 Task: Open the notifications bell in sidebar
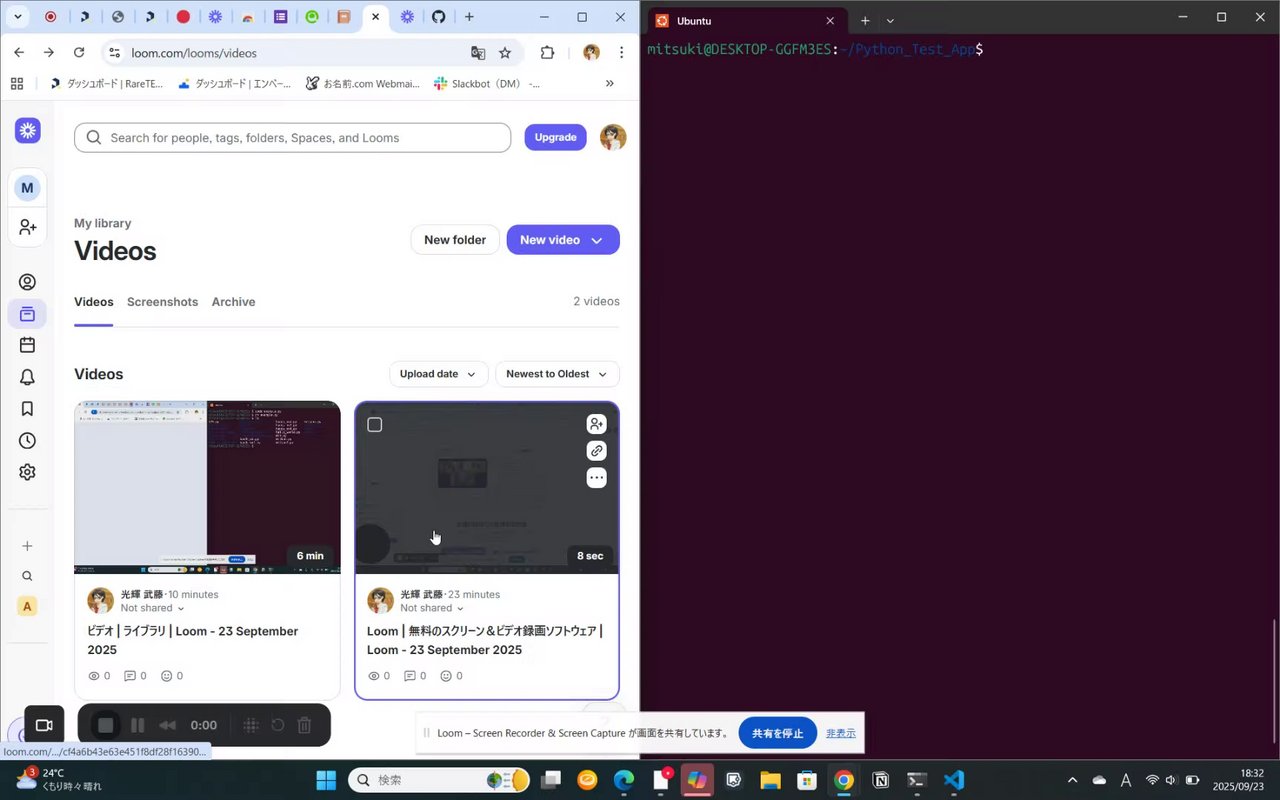27,377
